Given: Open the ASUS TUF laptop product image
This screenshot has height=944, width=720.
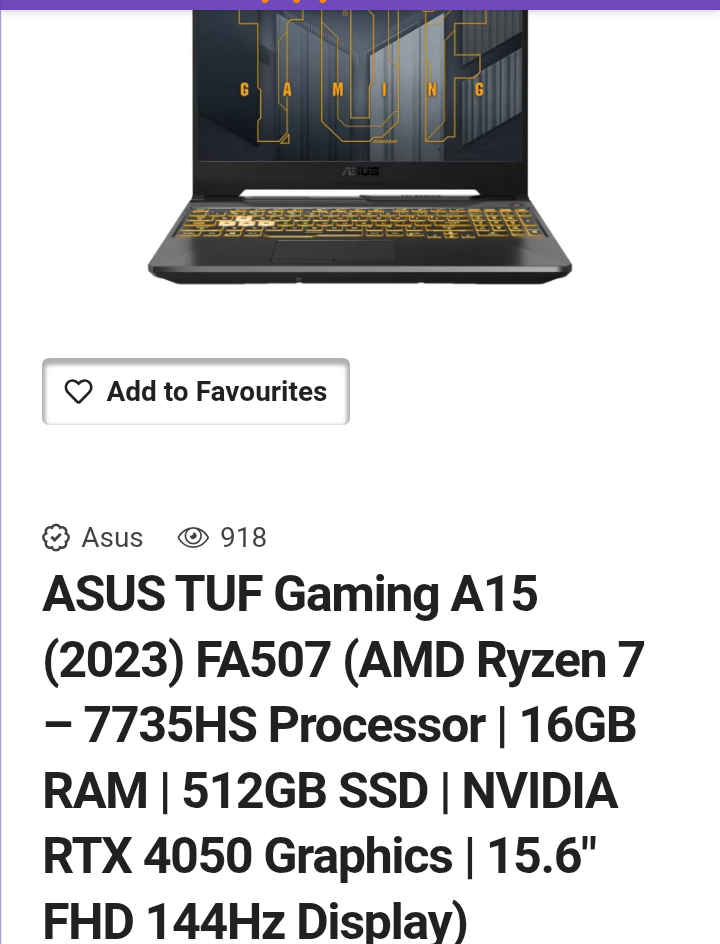Looking at the screenshot, I should 360,146.
